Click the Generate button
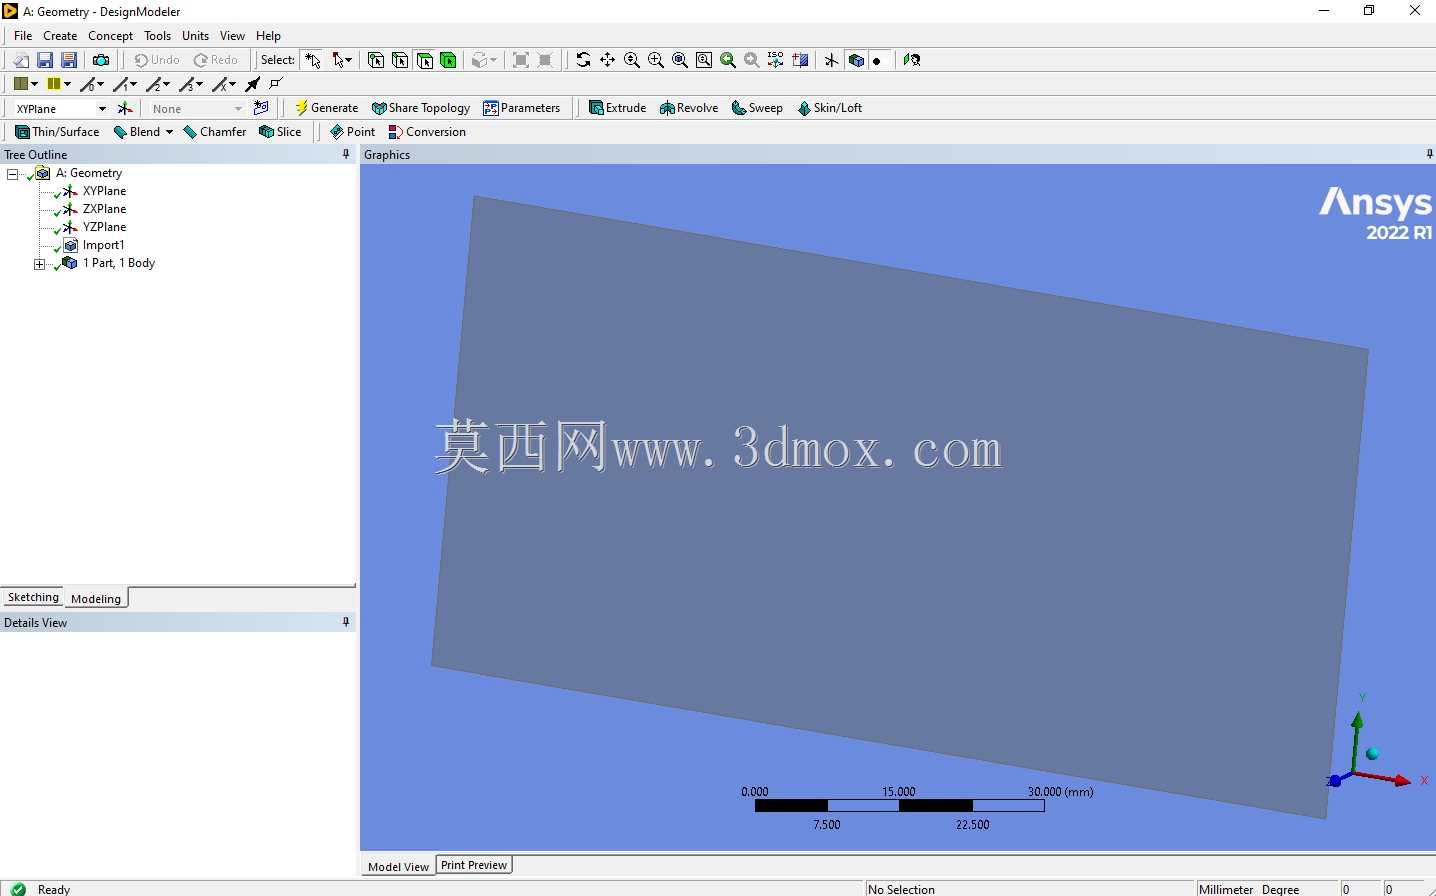The width and height of the screenshot is (1436, 896). point(326,108)
